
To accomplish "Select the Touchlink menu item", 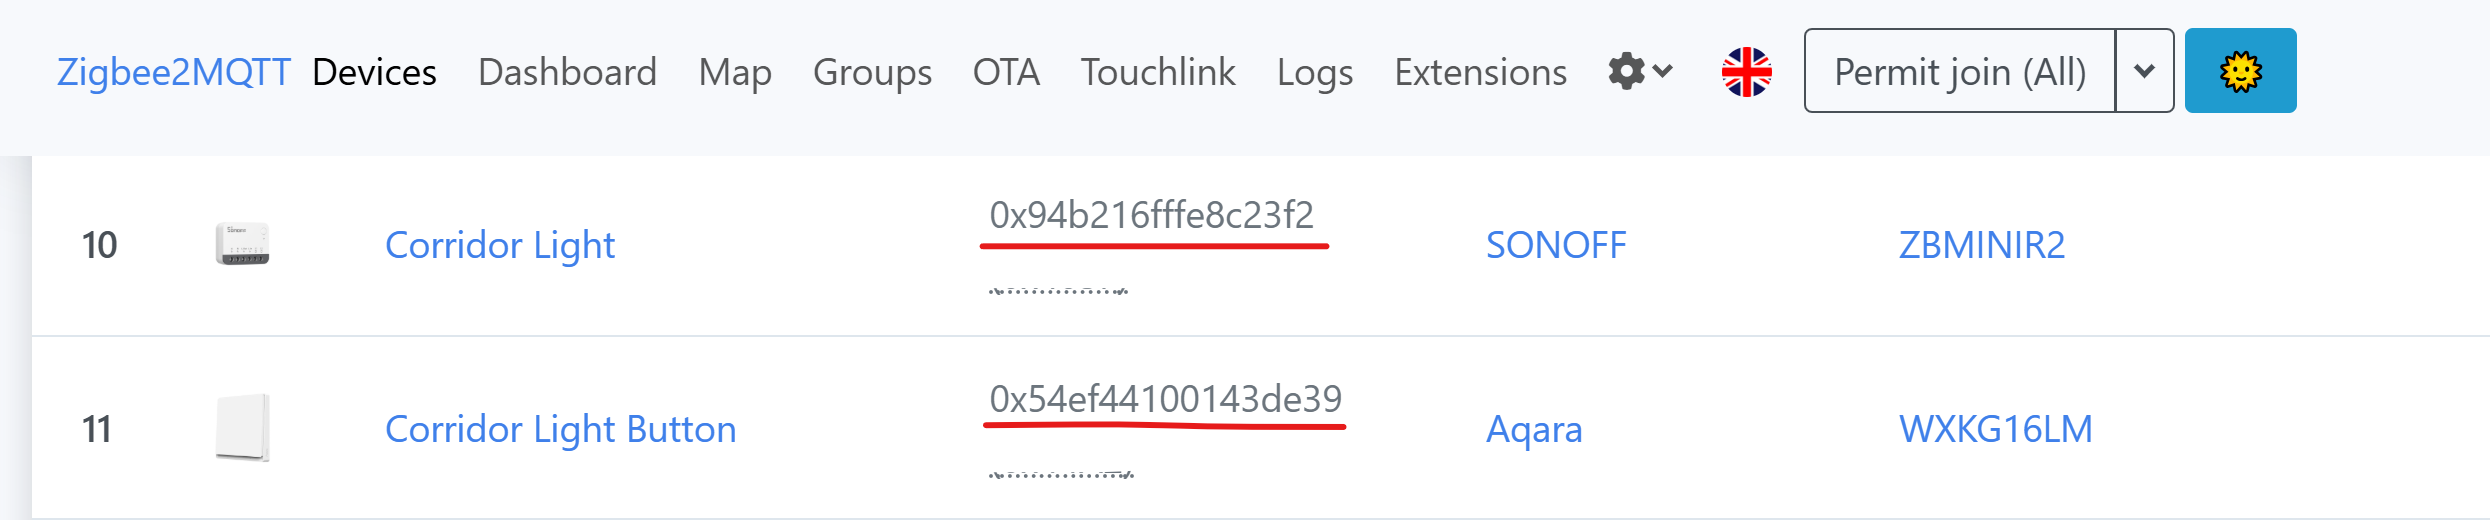I will [x=1158, y=72].
